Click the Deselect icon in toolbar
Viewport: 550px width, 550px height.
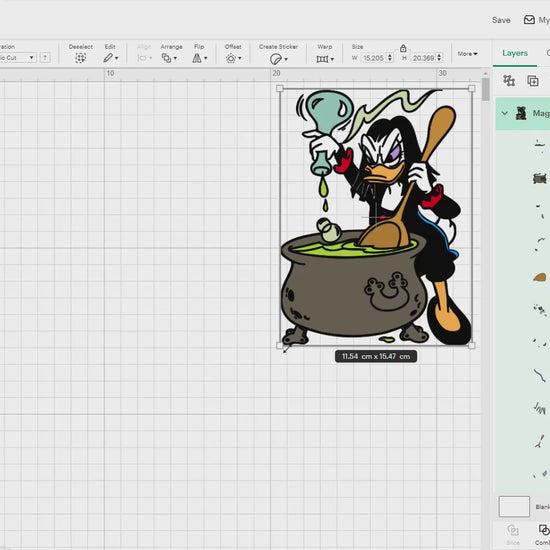click(x=80, y=58)
